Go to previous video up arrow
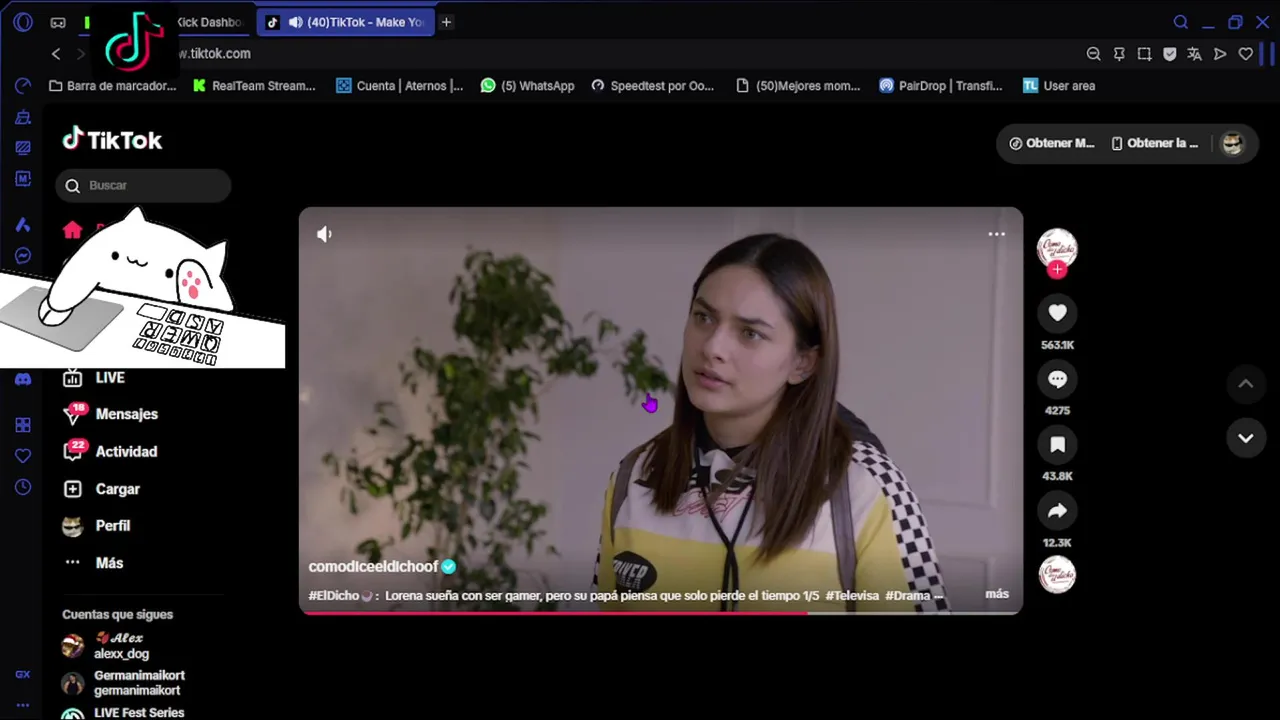The height and width of the screenshot is (720, 1280). (x=1246, y=383)
